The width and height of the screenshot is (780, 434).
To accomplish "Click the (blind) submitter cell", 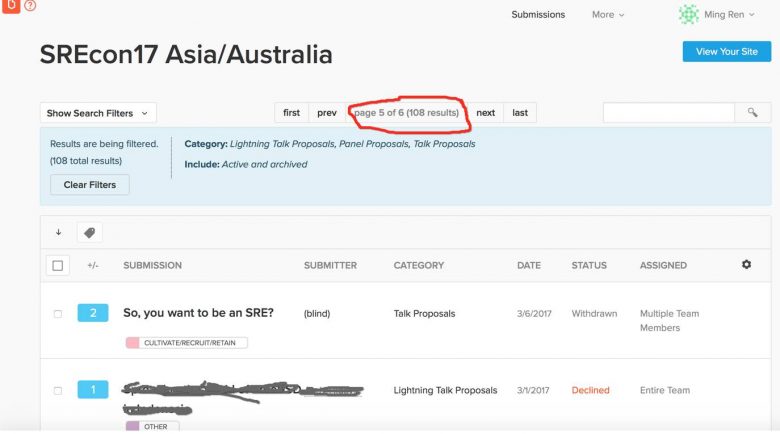I will [317, 314].
